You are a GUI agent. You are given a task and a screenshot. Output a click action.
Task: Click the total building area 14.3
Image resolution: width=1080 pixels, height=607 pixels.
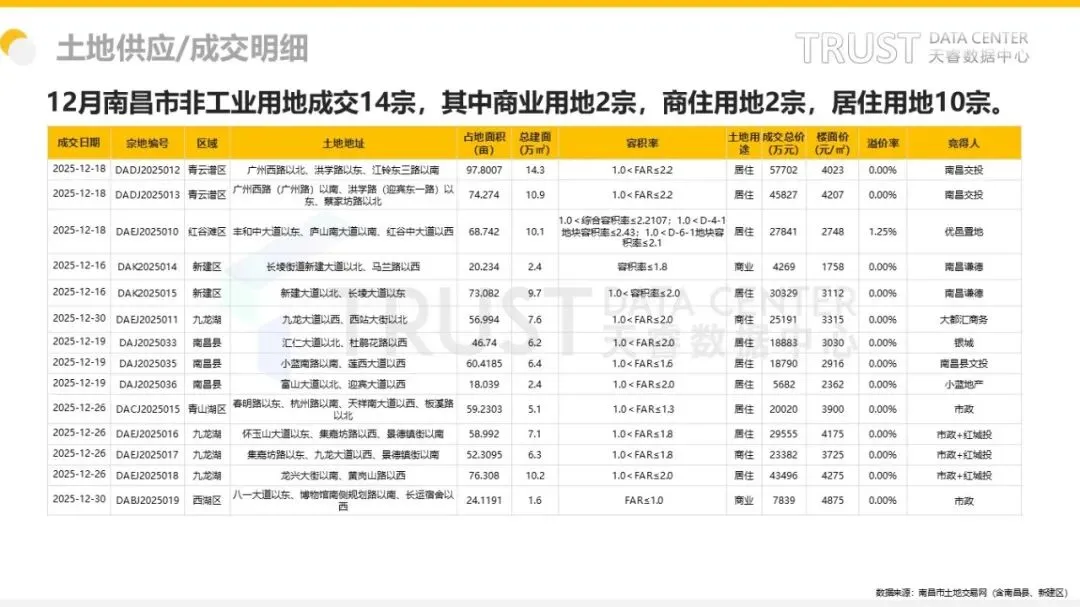tap(534, 169)
